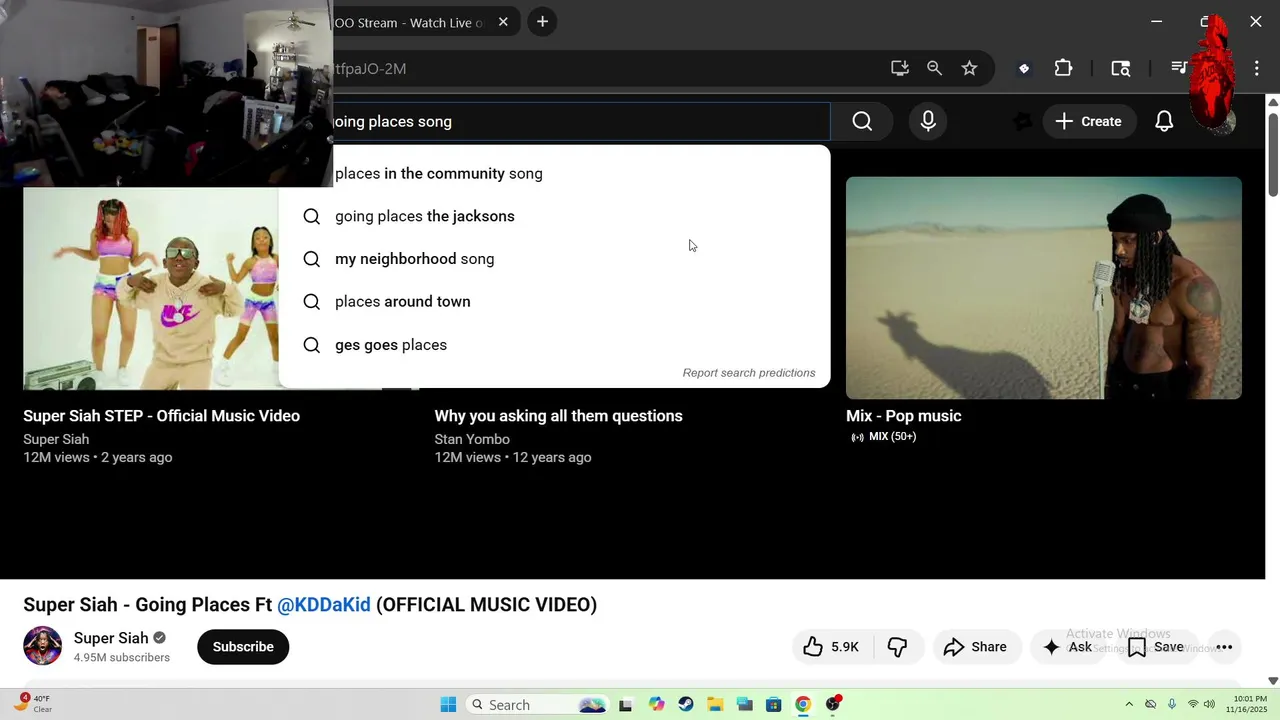Click the tray microphone icon

(x=1172, y=704)
